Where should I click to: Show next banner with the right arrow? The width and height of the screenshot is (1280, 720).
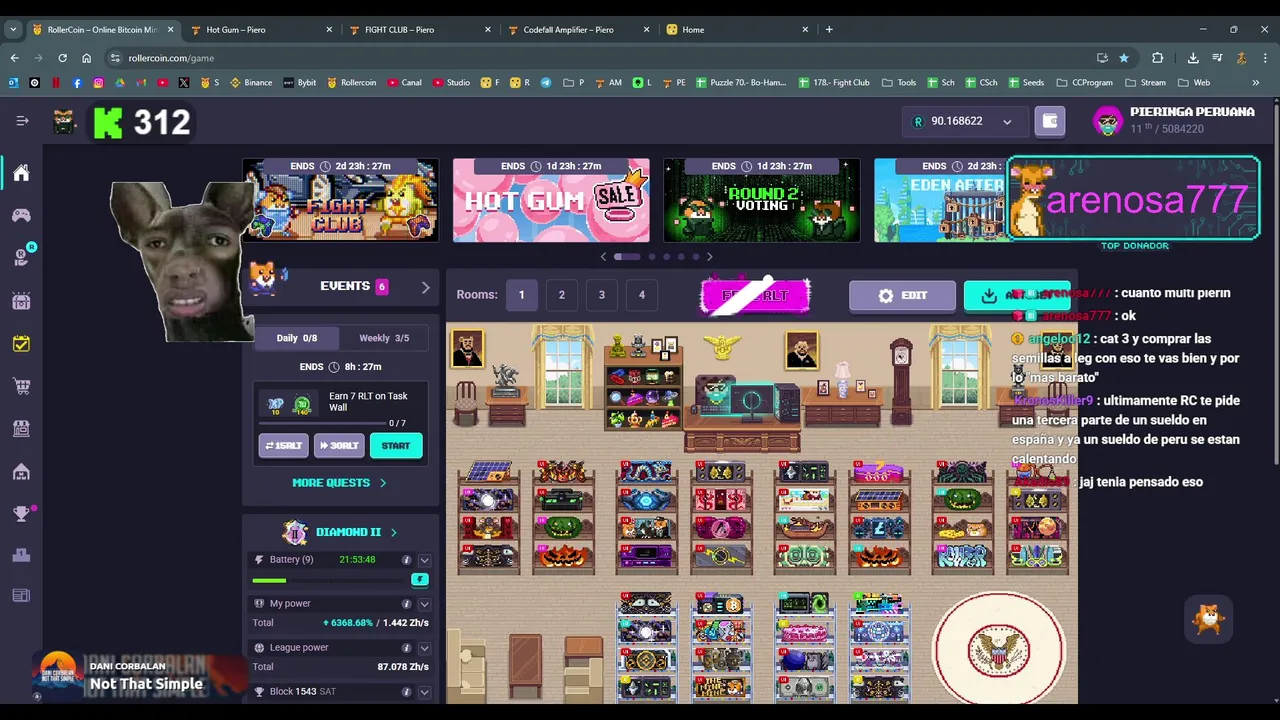[x=709, y=257]
